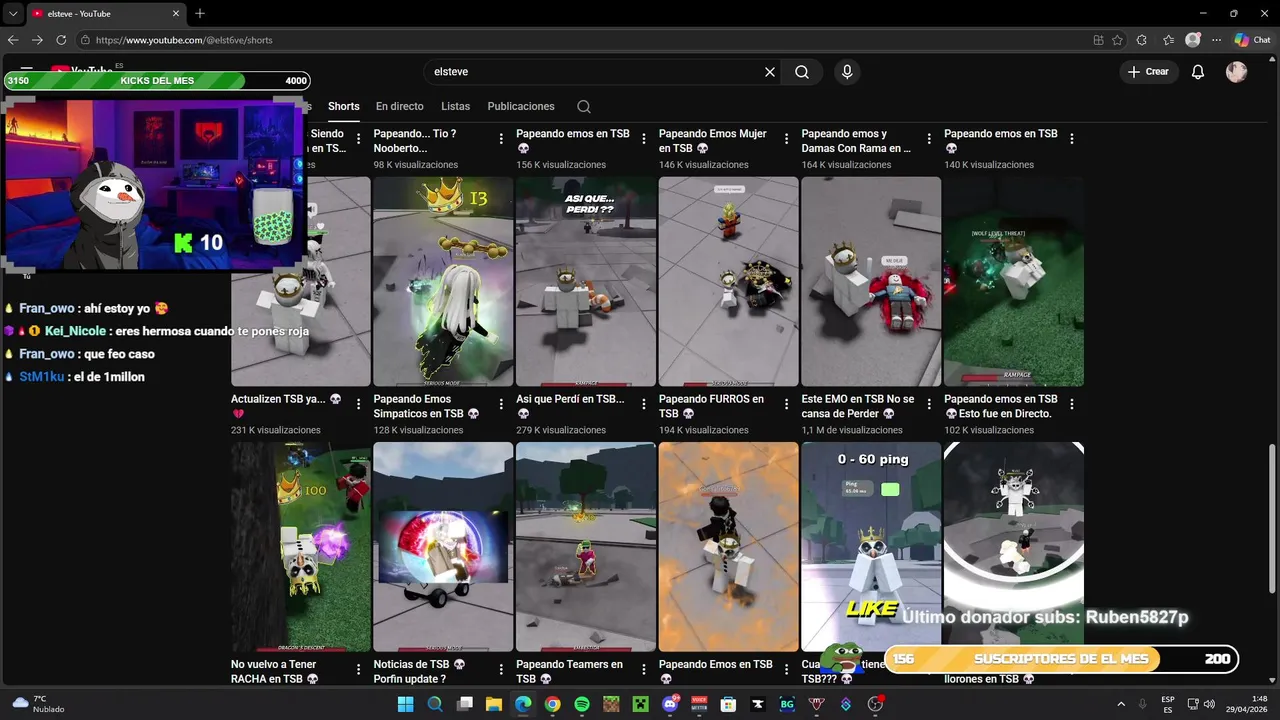
Task: Open volume control in system tray
Action: 1209,704
